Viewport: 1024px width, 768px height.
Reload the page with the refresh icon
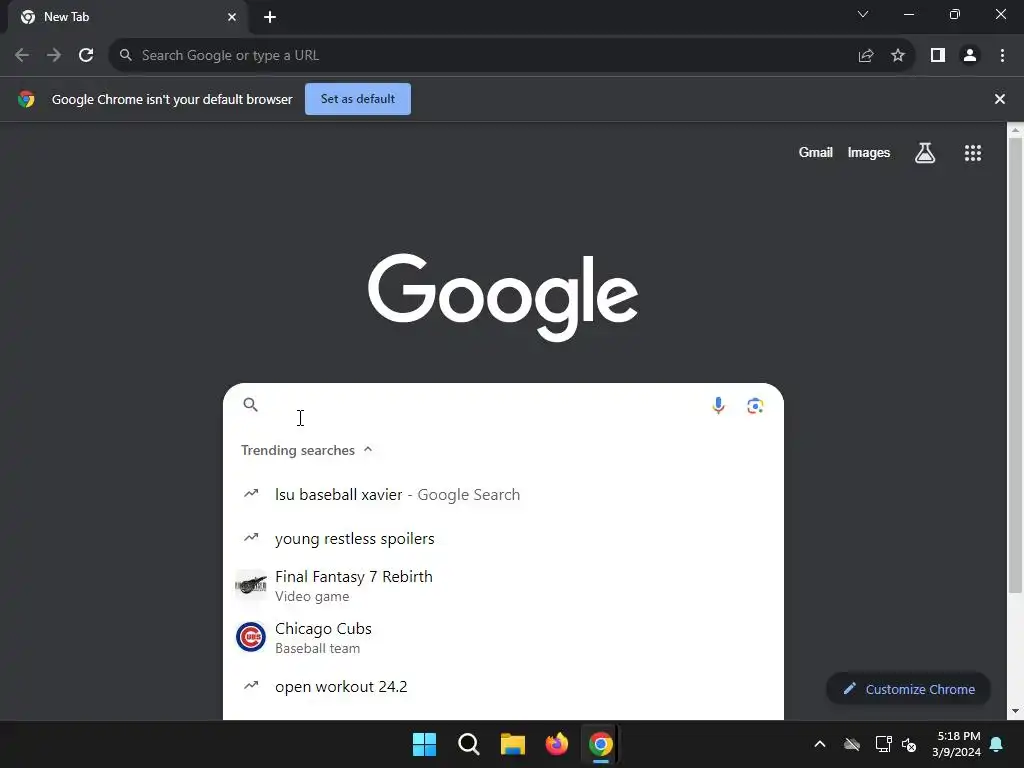coord(86,56)
